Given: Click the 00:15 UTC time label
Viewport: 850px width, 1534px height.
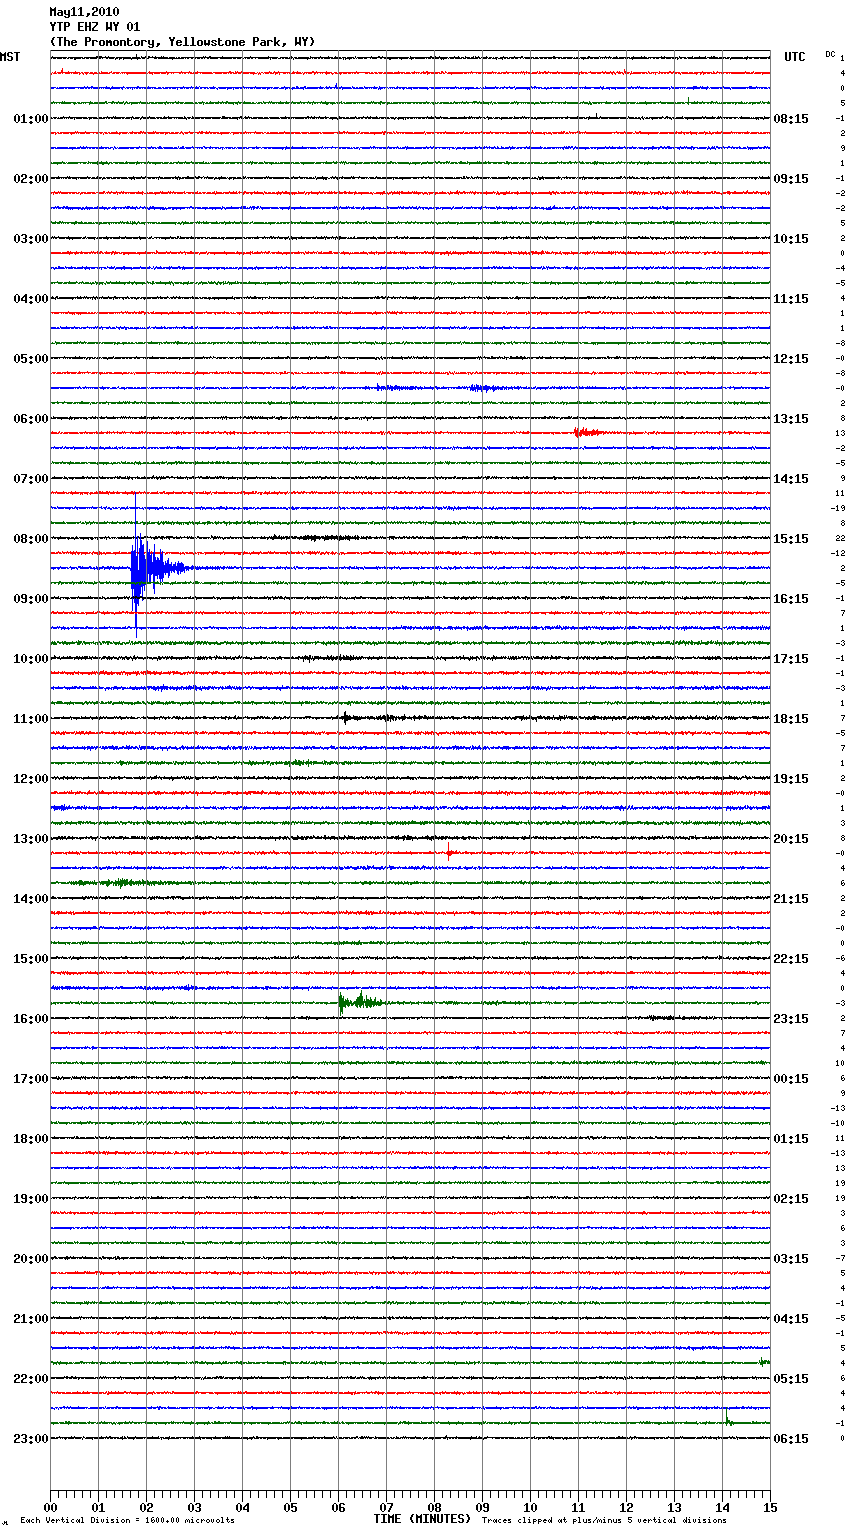Looking at the screenshot, I should click(791, 1079).
